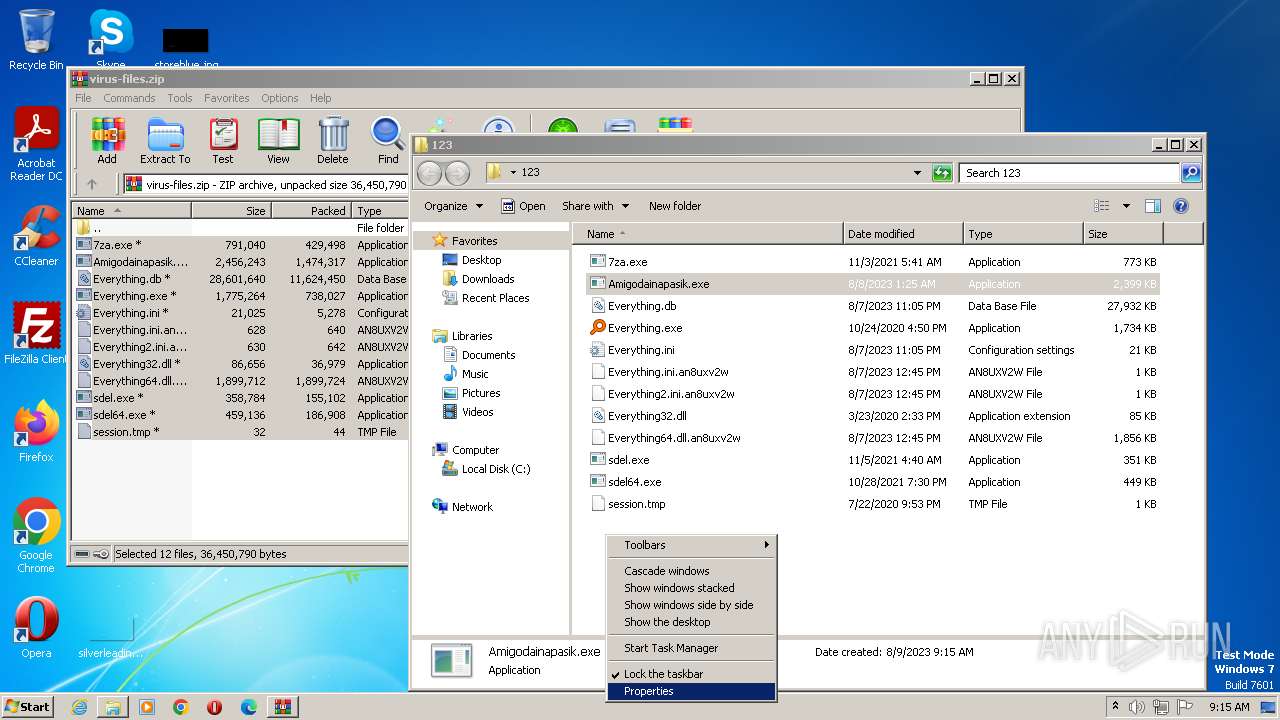
Task: Click the taskbar clock showing 9:15 AM
Action: [1229, 707]
